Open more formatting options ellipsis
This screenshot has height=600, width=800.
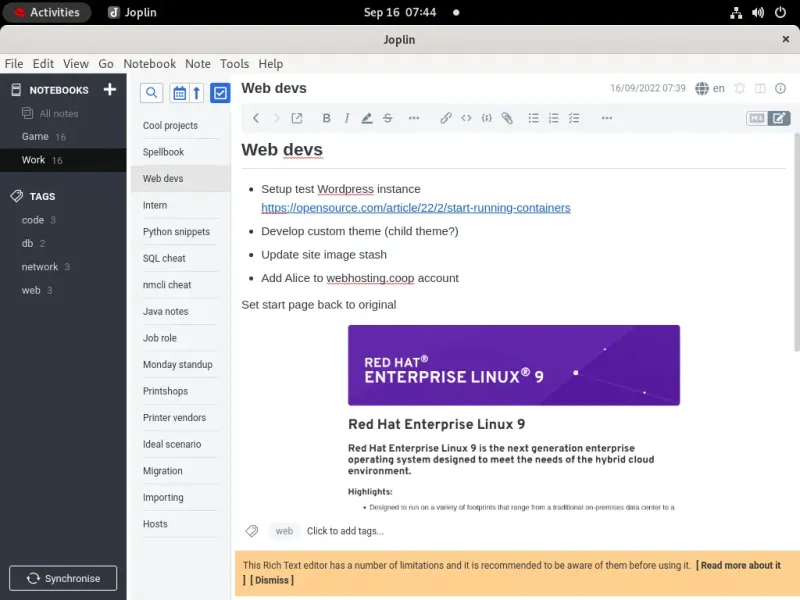pos(414,118)
